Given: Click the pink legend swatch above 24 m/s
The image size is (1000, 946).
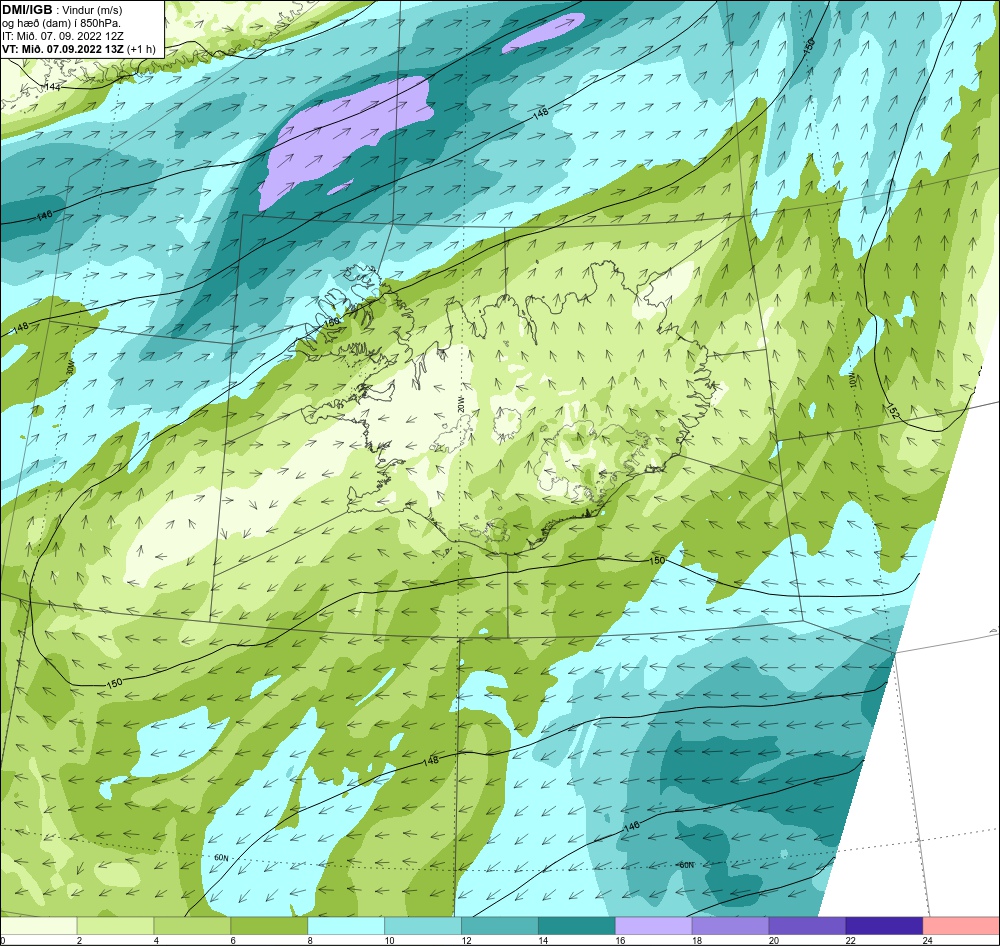Looking at the screenshot, I should [961, 925].
